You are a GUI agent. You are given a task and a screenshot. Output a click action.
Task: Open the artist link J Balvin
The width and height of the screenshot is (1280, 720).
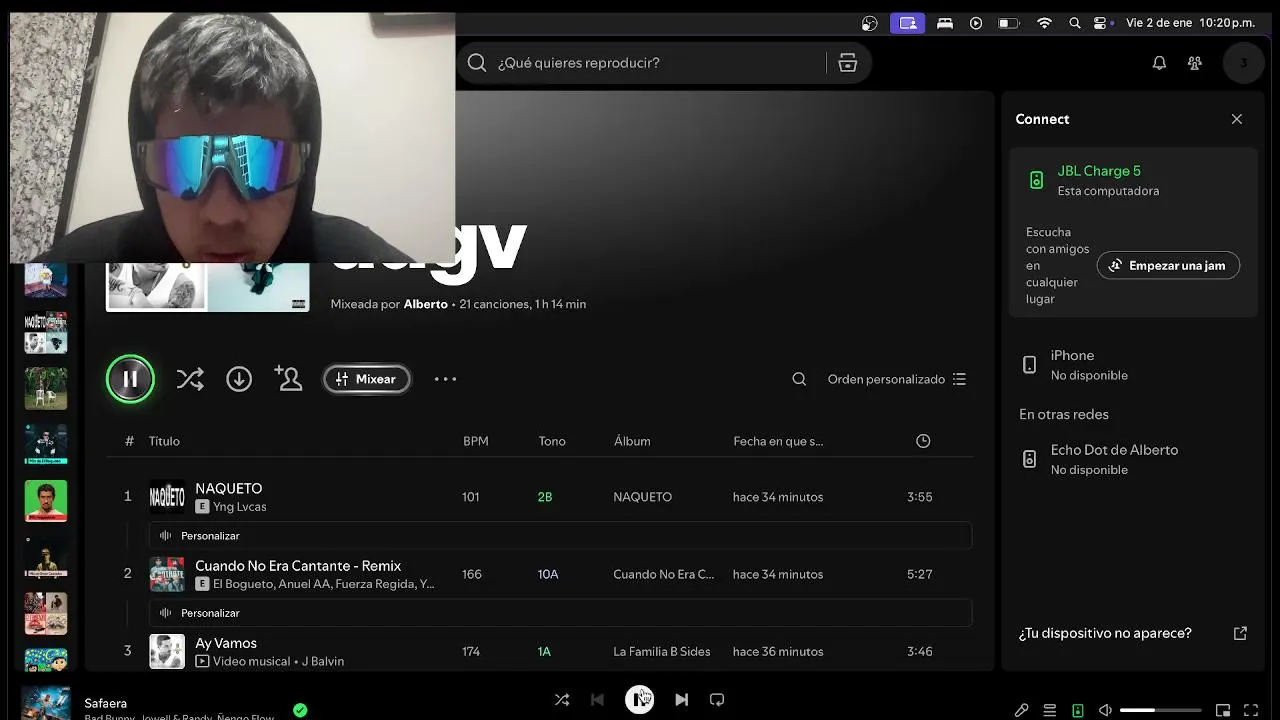pos(324,661)
